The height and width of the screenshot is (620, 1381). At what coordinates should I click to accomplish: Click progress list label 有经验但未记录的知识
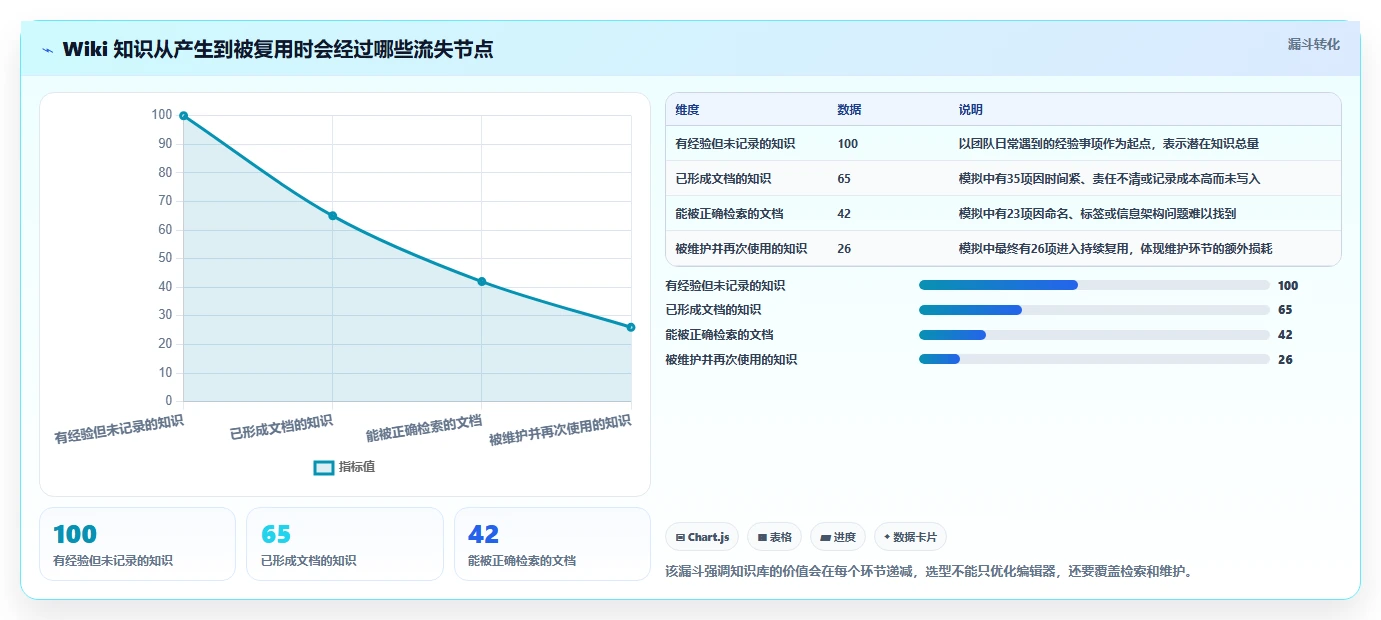click(x=725, y=286)
